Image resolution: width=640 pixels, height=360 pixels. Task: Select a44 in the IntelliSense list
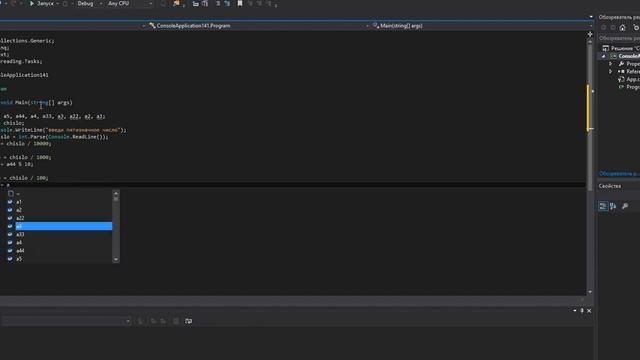pos(59,251)
